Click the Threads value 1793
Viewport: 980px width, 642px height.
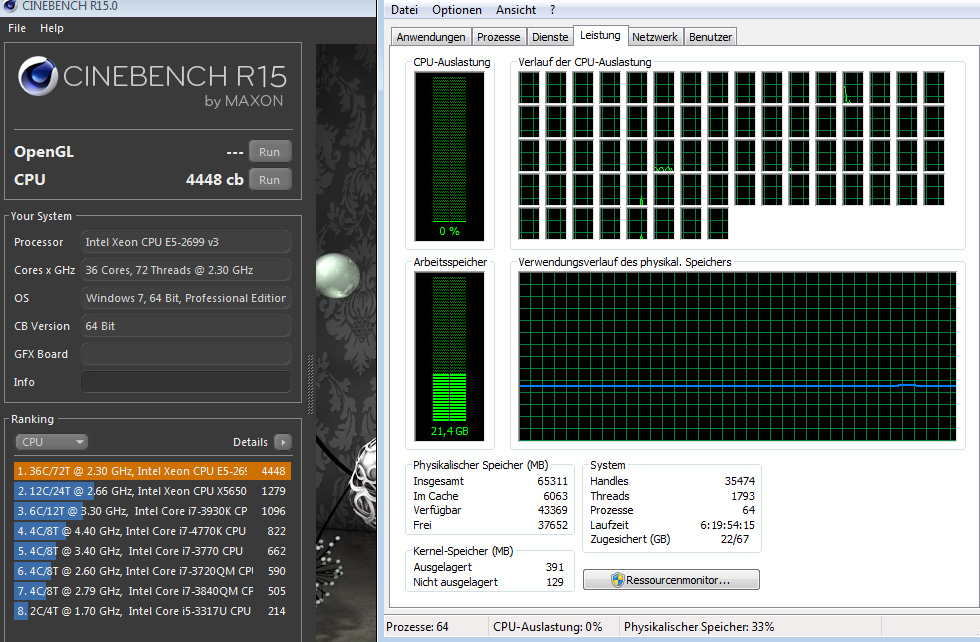(x=743, y=496)
